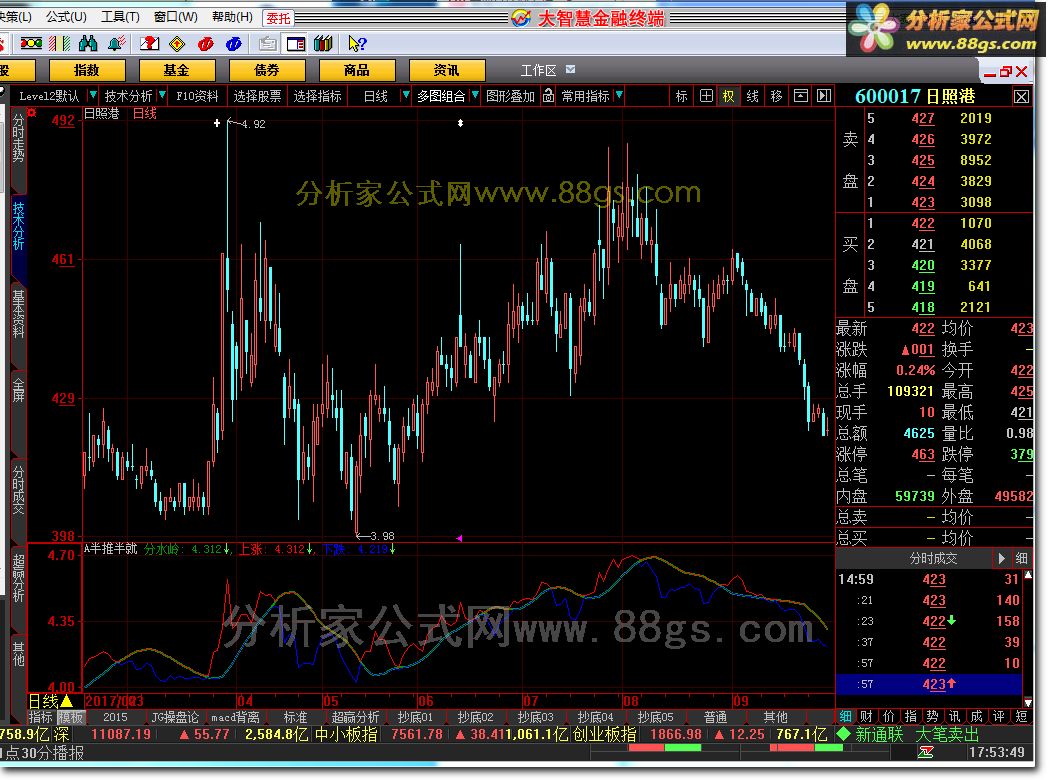Click F10资料 in the chart toolbar
Viewport: 1048px width, 780px height.
[197, 96]
